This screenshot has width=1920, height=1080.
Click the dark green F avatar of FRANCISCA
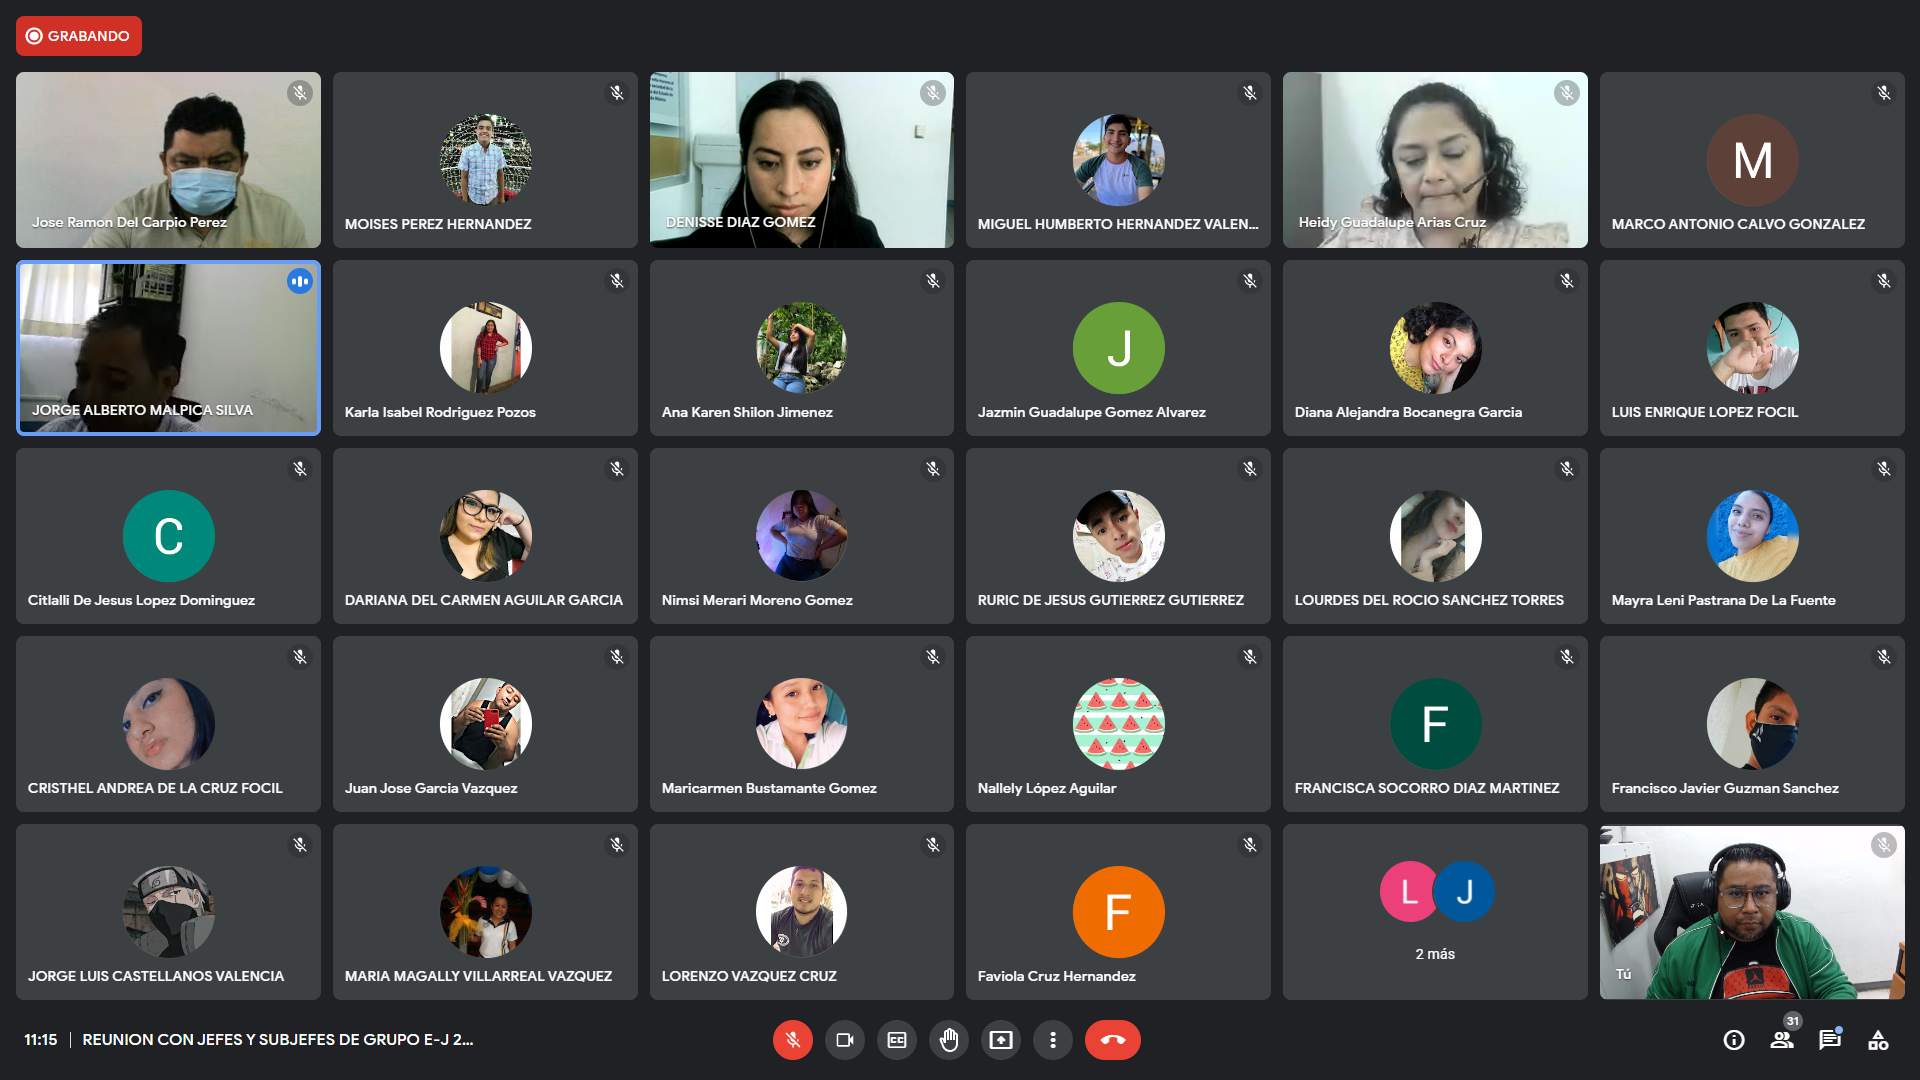click(x=1435, y=724)
